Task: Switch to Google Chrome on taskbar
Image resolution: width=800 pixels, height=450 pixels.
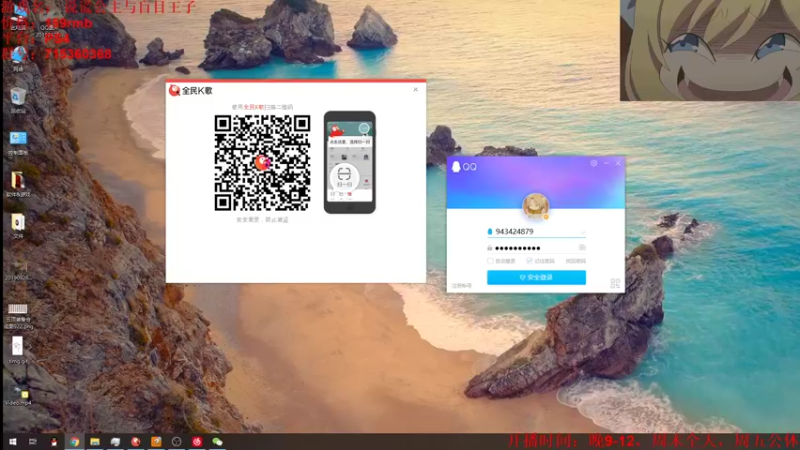Action: [74, 442]
